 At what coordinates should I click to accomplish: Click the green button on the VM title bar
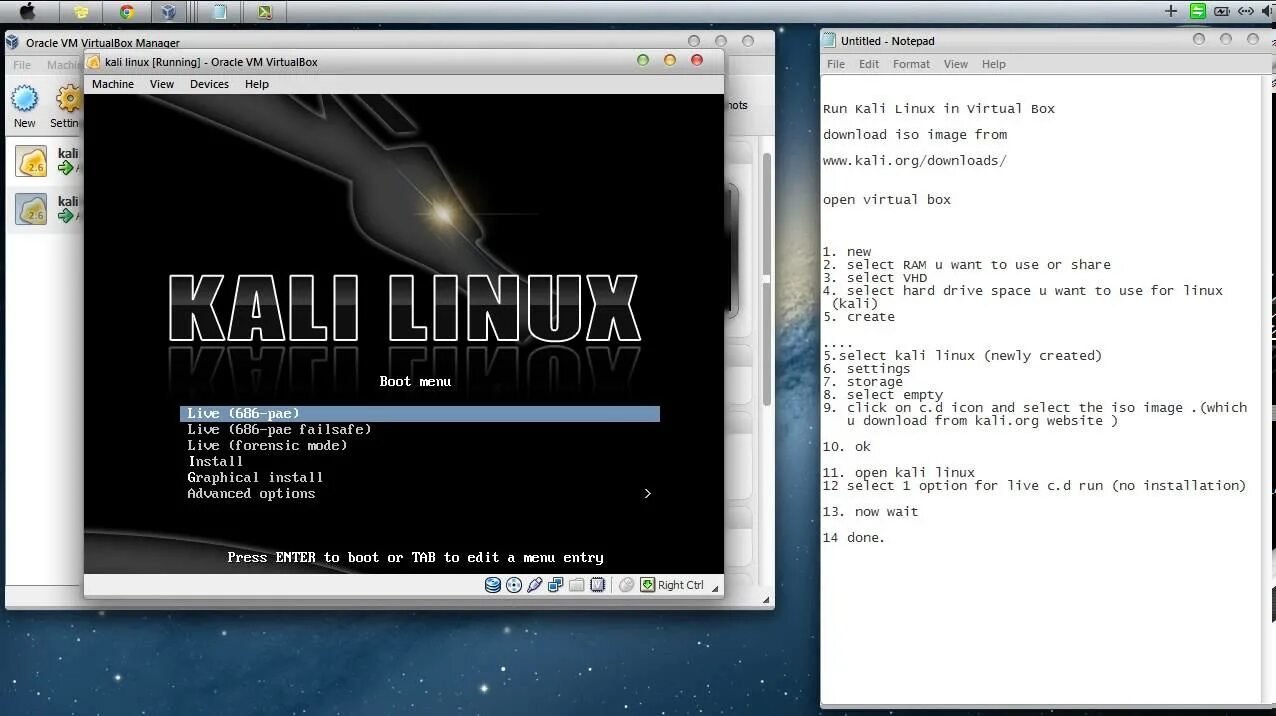tap(643, 60)
